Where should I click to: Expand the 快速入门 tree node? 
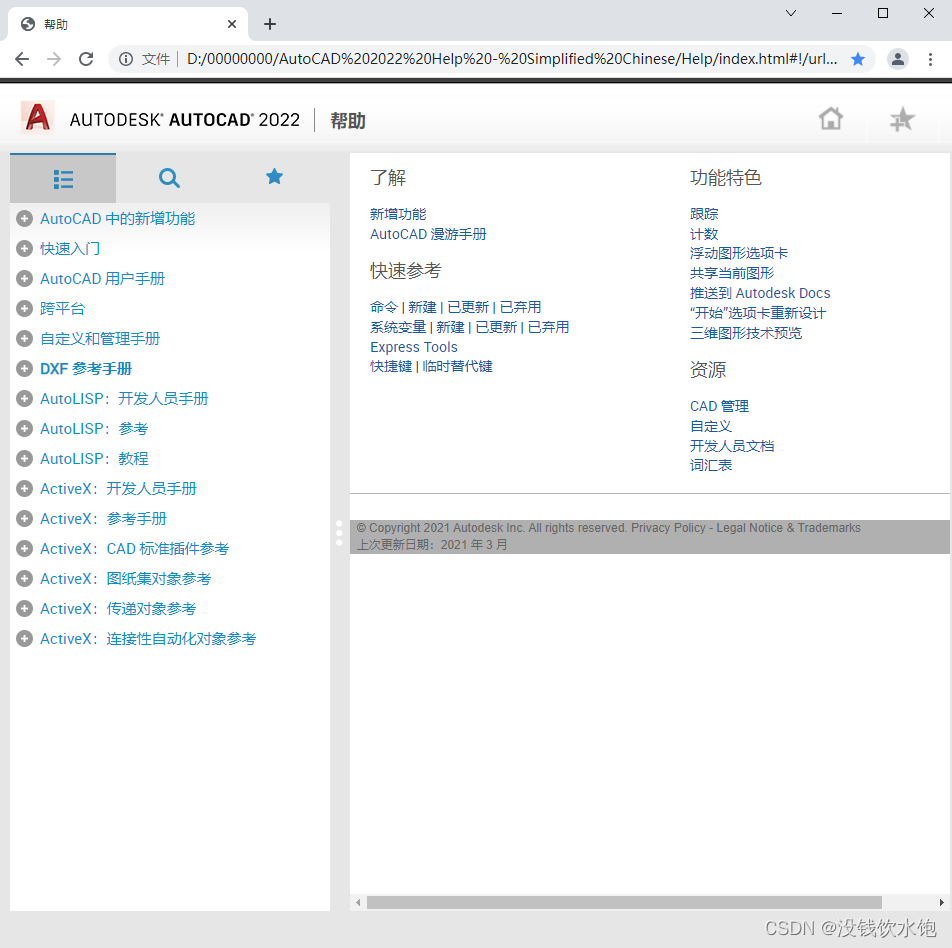click(25, 249)
